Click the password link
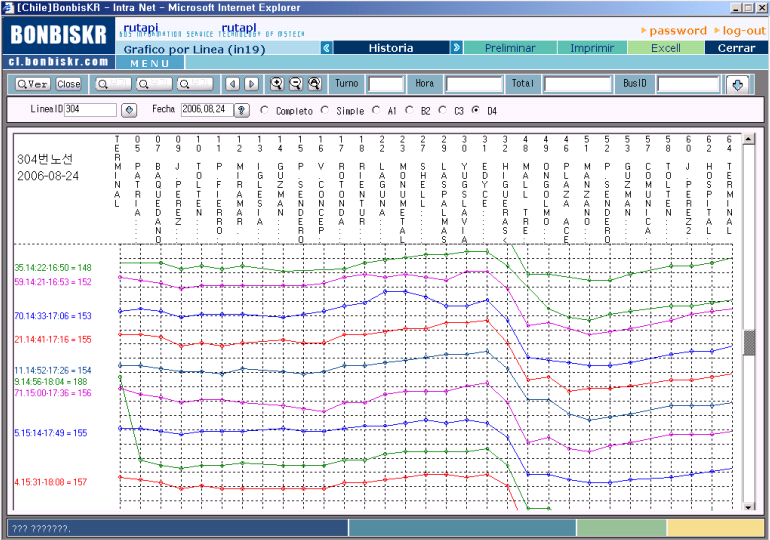This screenshot has width=770, height=540. coord(678,31)
